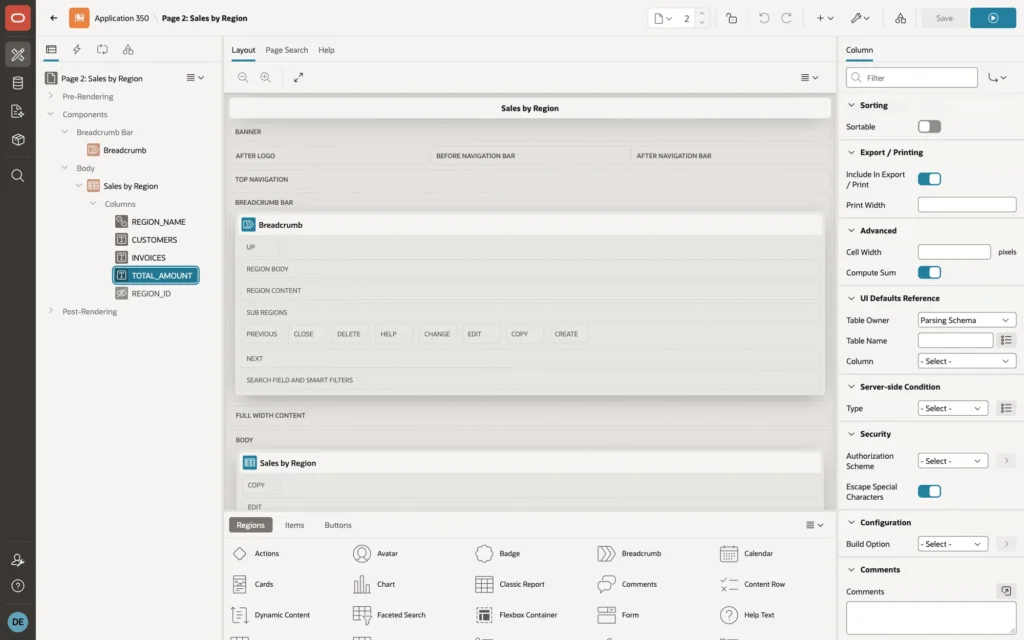This screenshot has width=1024, height=640.
Task: Switch to Dynamic Actions lightning tab
Action: [x=76, y=50]
